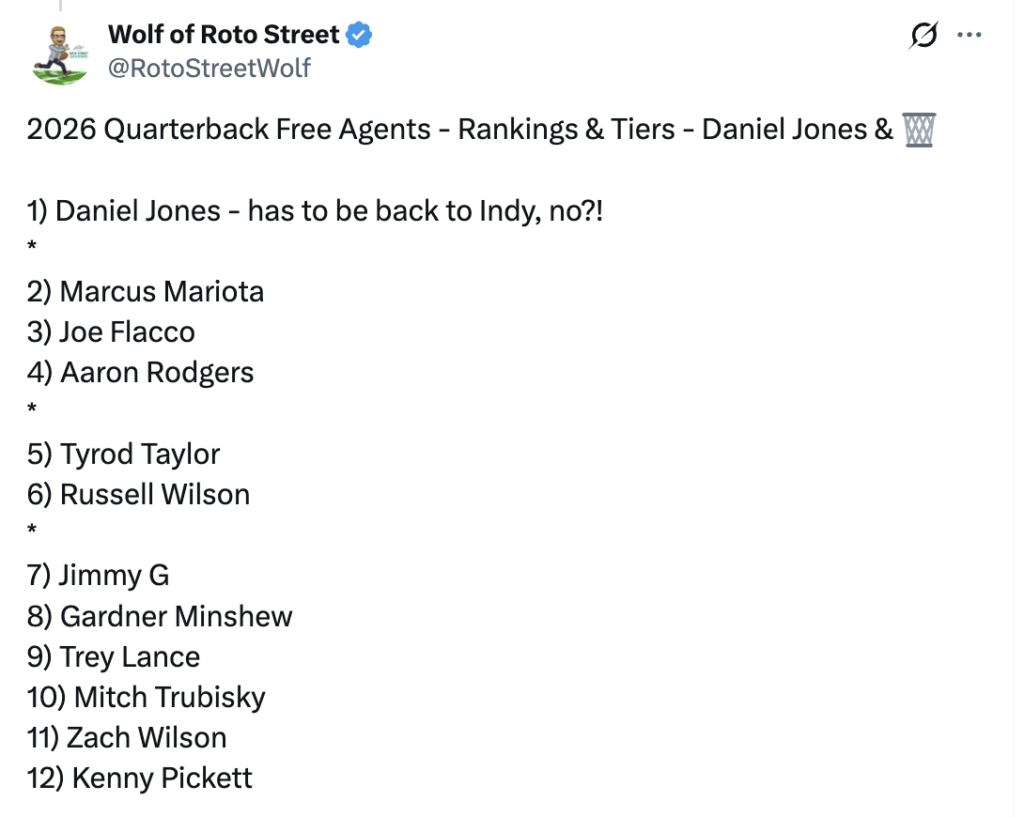Screen dimensions: 1024x817
Task: Select the Kenny Pickett line
Action: [x=140, y=778]
